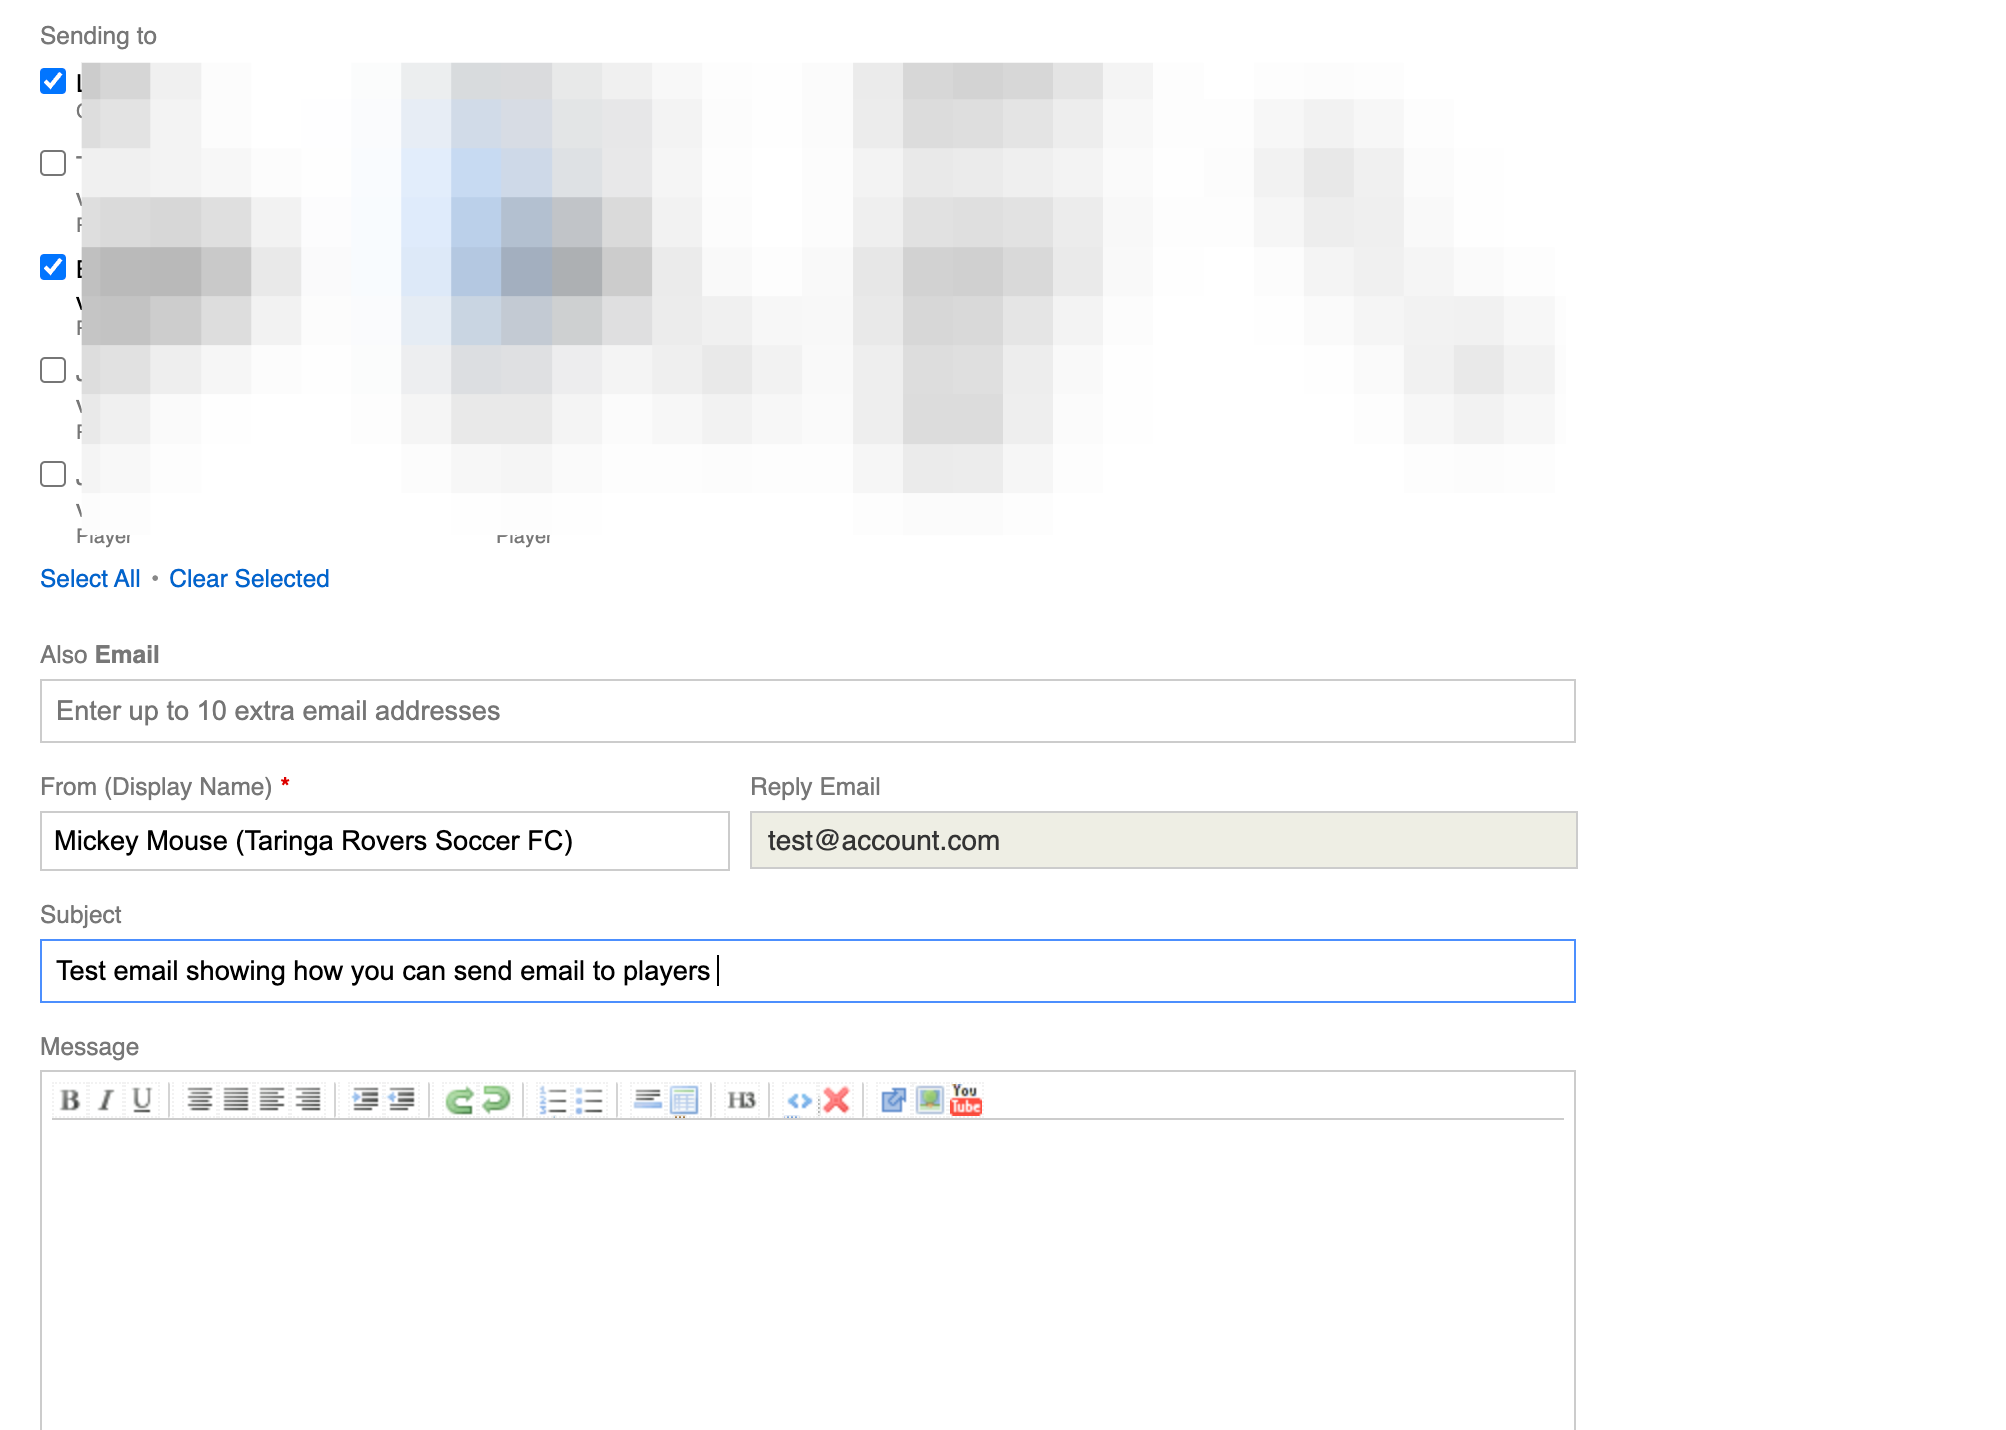Check the fifth recipient checkbox
The height and width of the screenshot is (1430, 2006).
53,474
